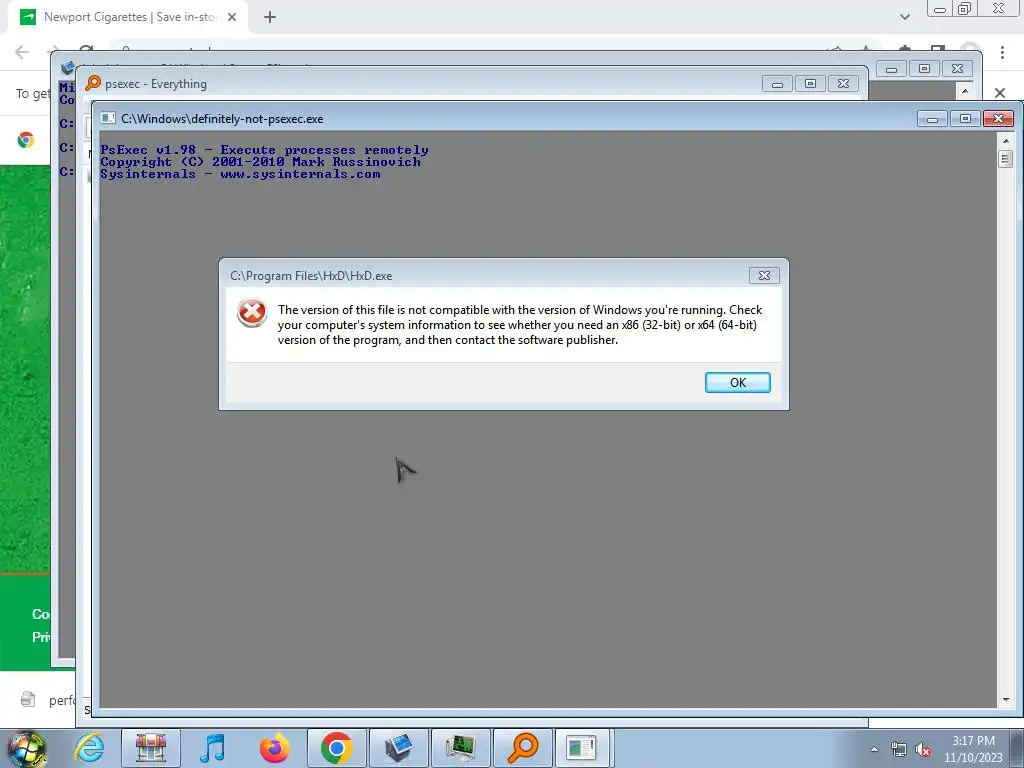The width and height of the screenshot is (1024, 768).
Task: Dismiss the Chrome info bar
Action: point(1000,93)
